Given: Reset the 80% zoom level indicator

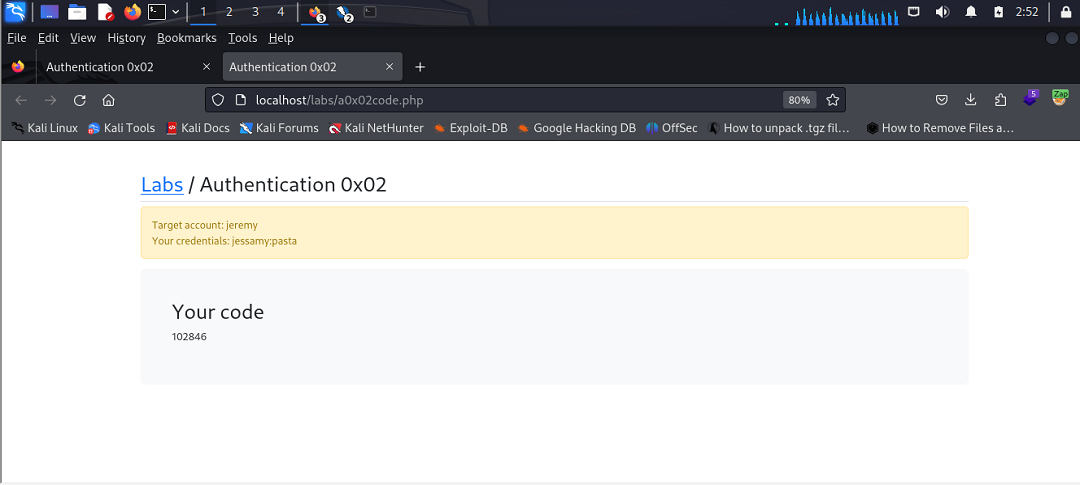Looking at the screenshot, I should [x=799, y=100].
